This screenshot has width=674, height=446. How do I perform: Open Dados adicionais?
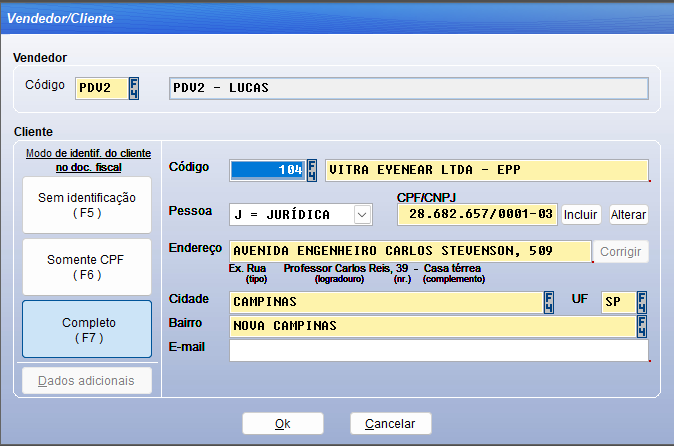point(87,381)
